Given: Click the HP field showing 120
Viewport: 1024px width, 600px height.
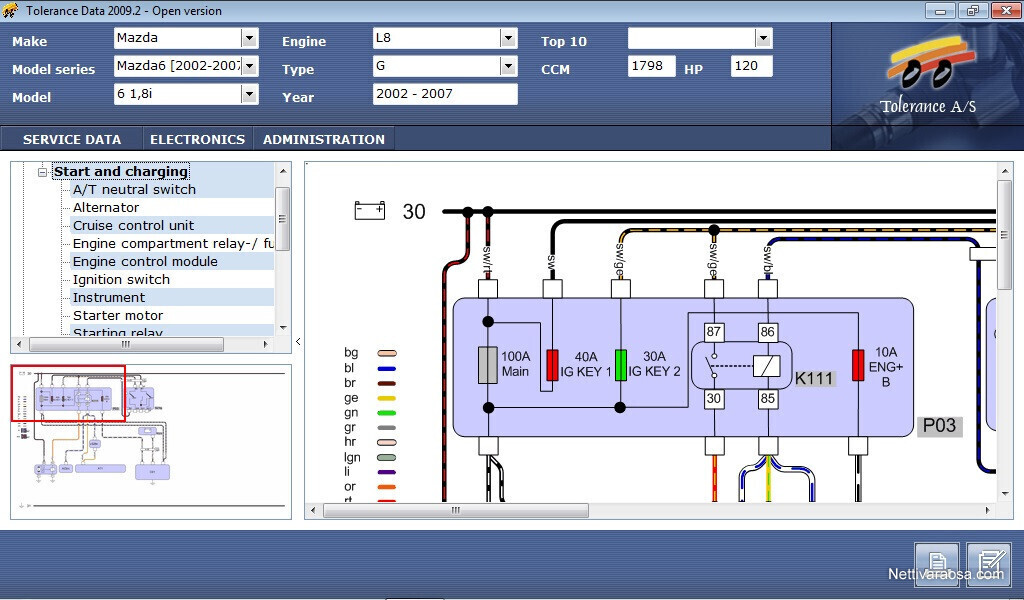Looking at the screenshot, I should (751, 66).
